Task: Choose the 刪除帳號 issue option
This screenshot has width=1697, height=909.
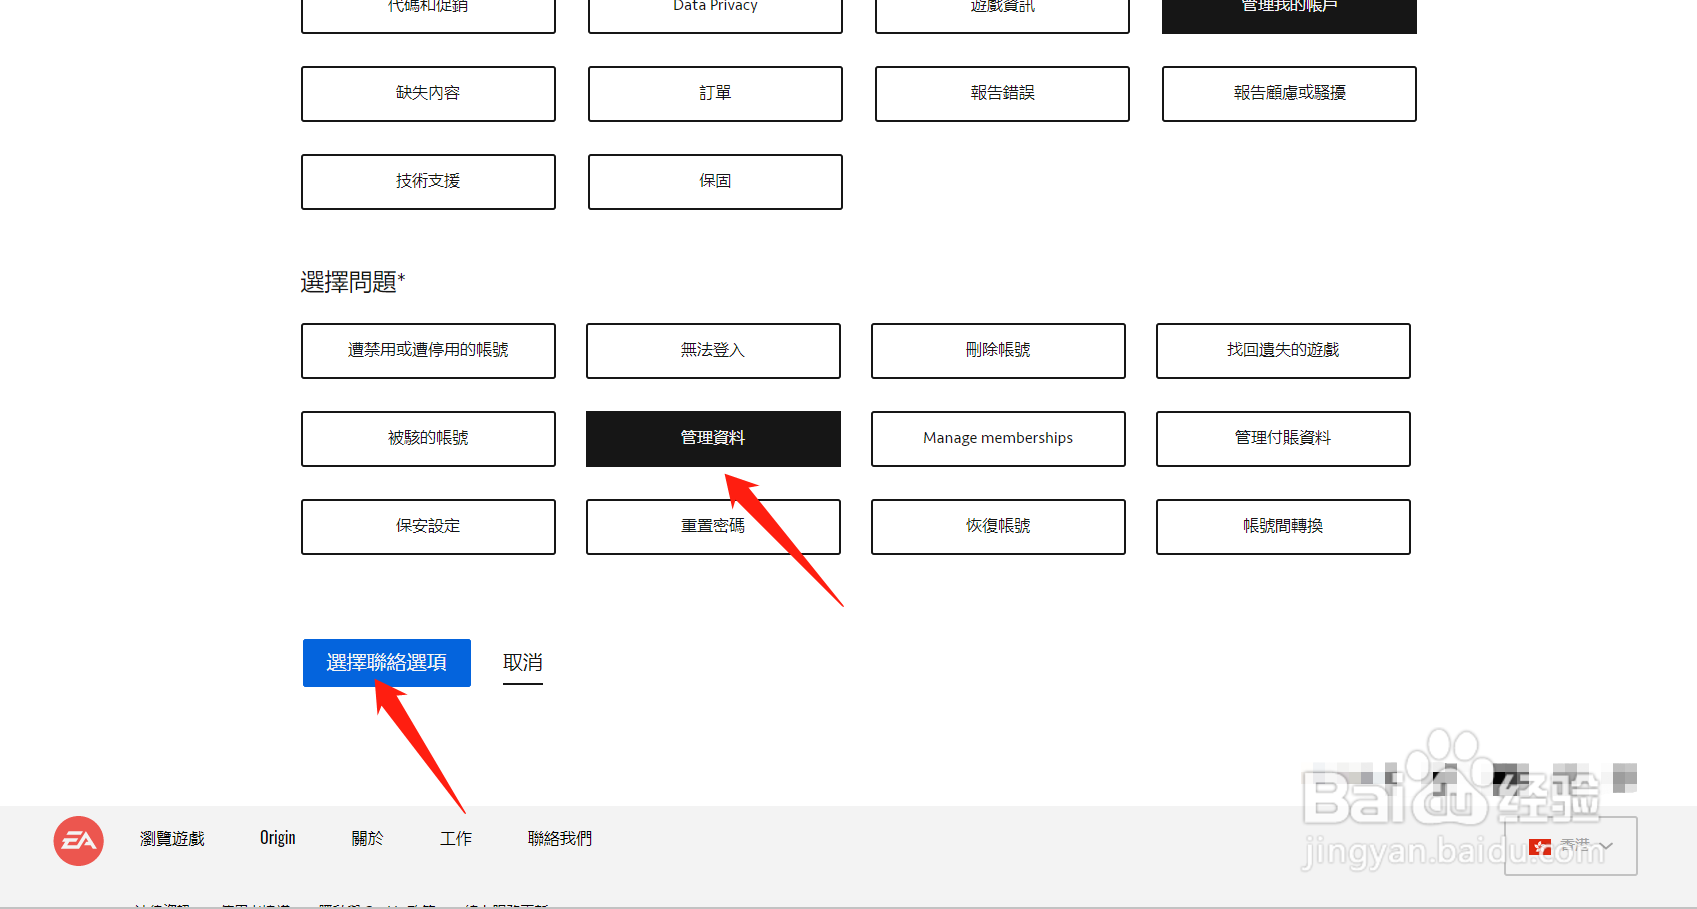Action: pyautogui.click(x=997, y=351)
